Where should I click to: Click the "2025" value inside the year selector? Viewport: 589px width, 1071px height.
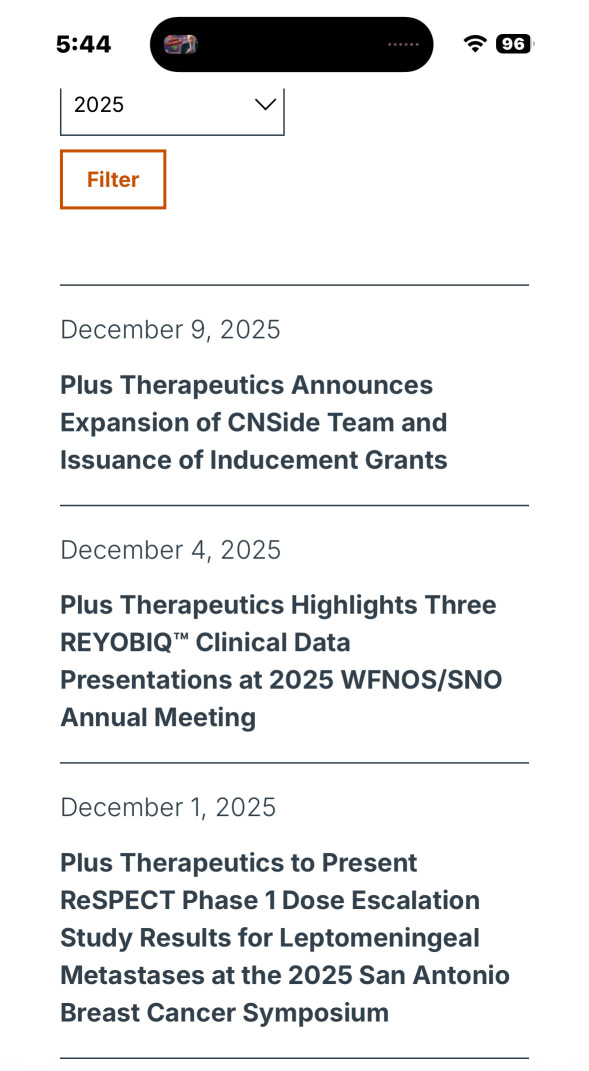tap(99, 105)
